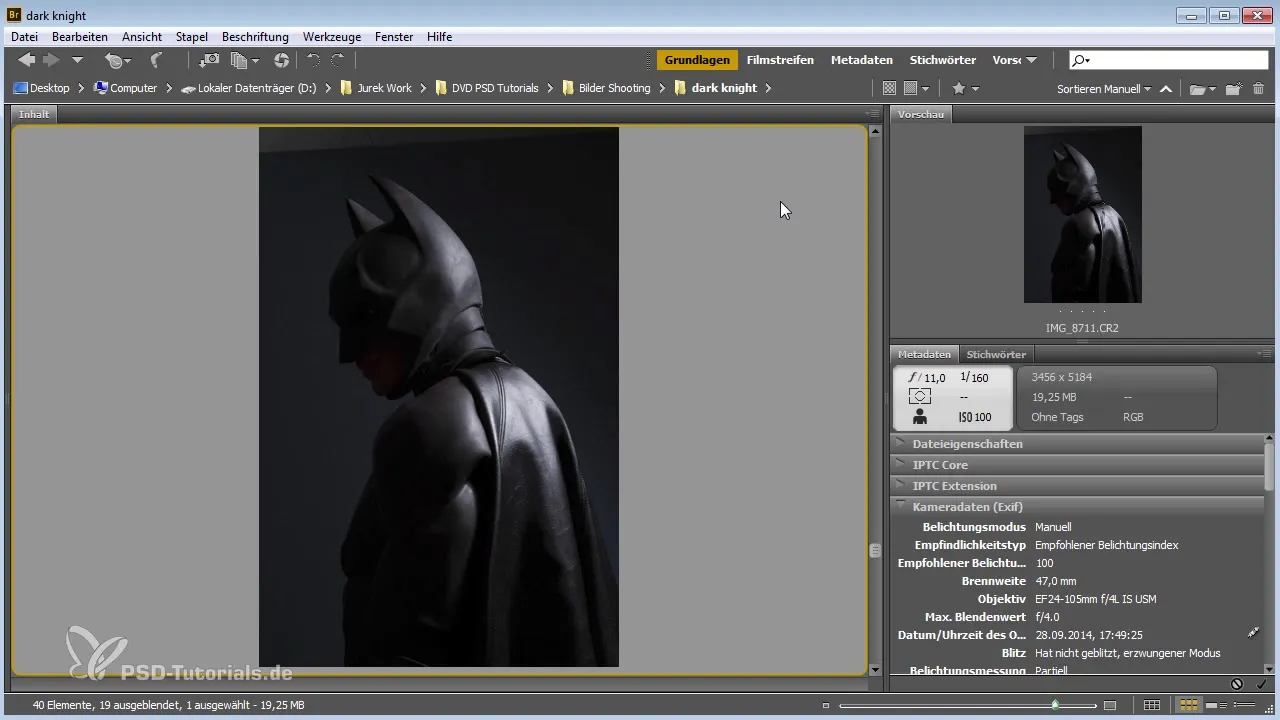
Task: Navigate to Computer in the path bar
Action: [125, 88]
